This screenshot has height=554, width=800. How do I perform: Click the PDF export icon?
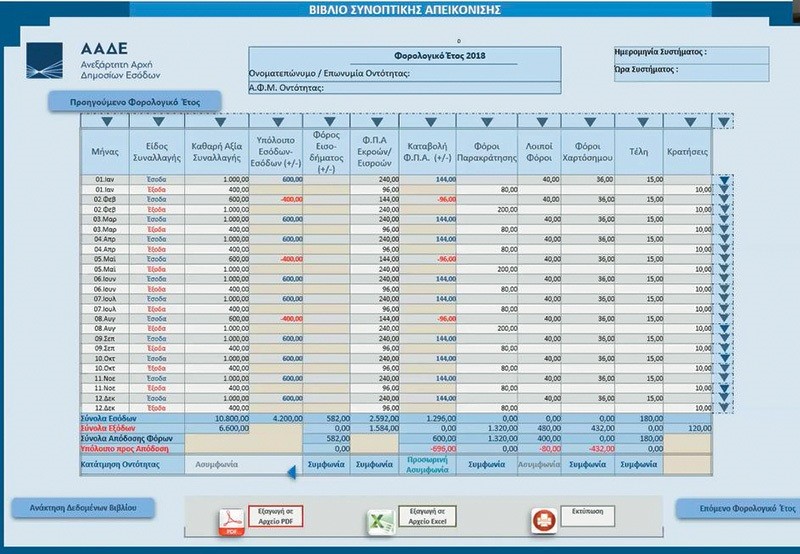coord(231,520)
